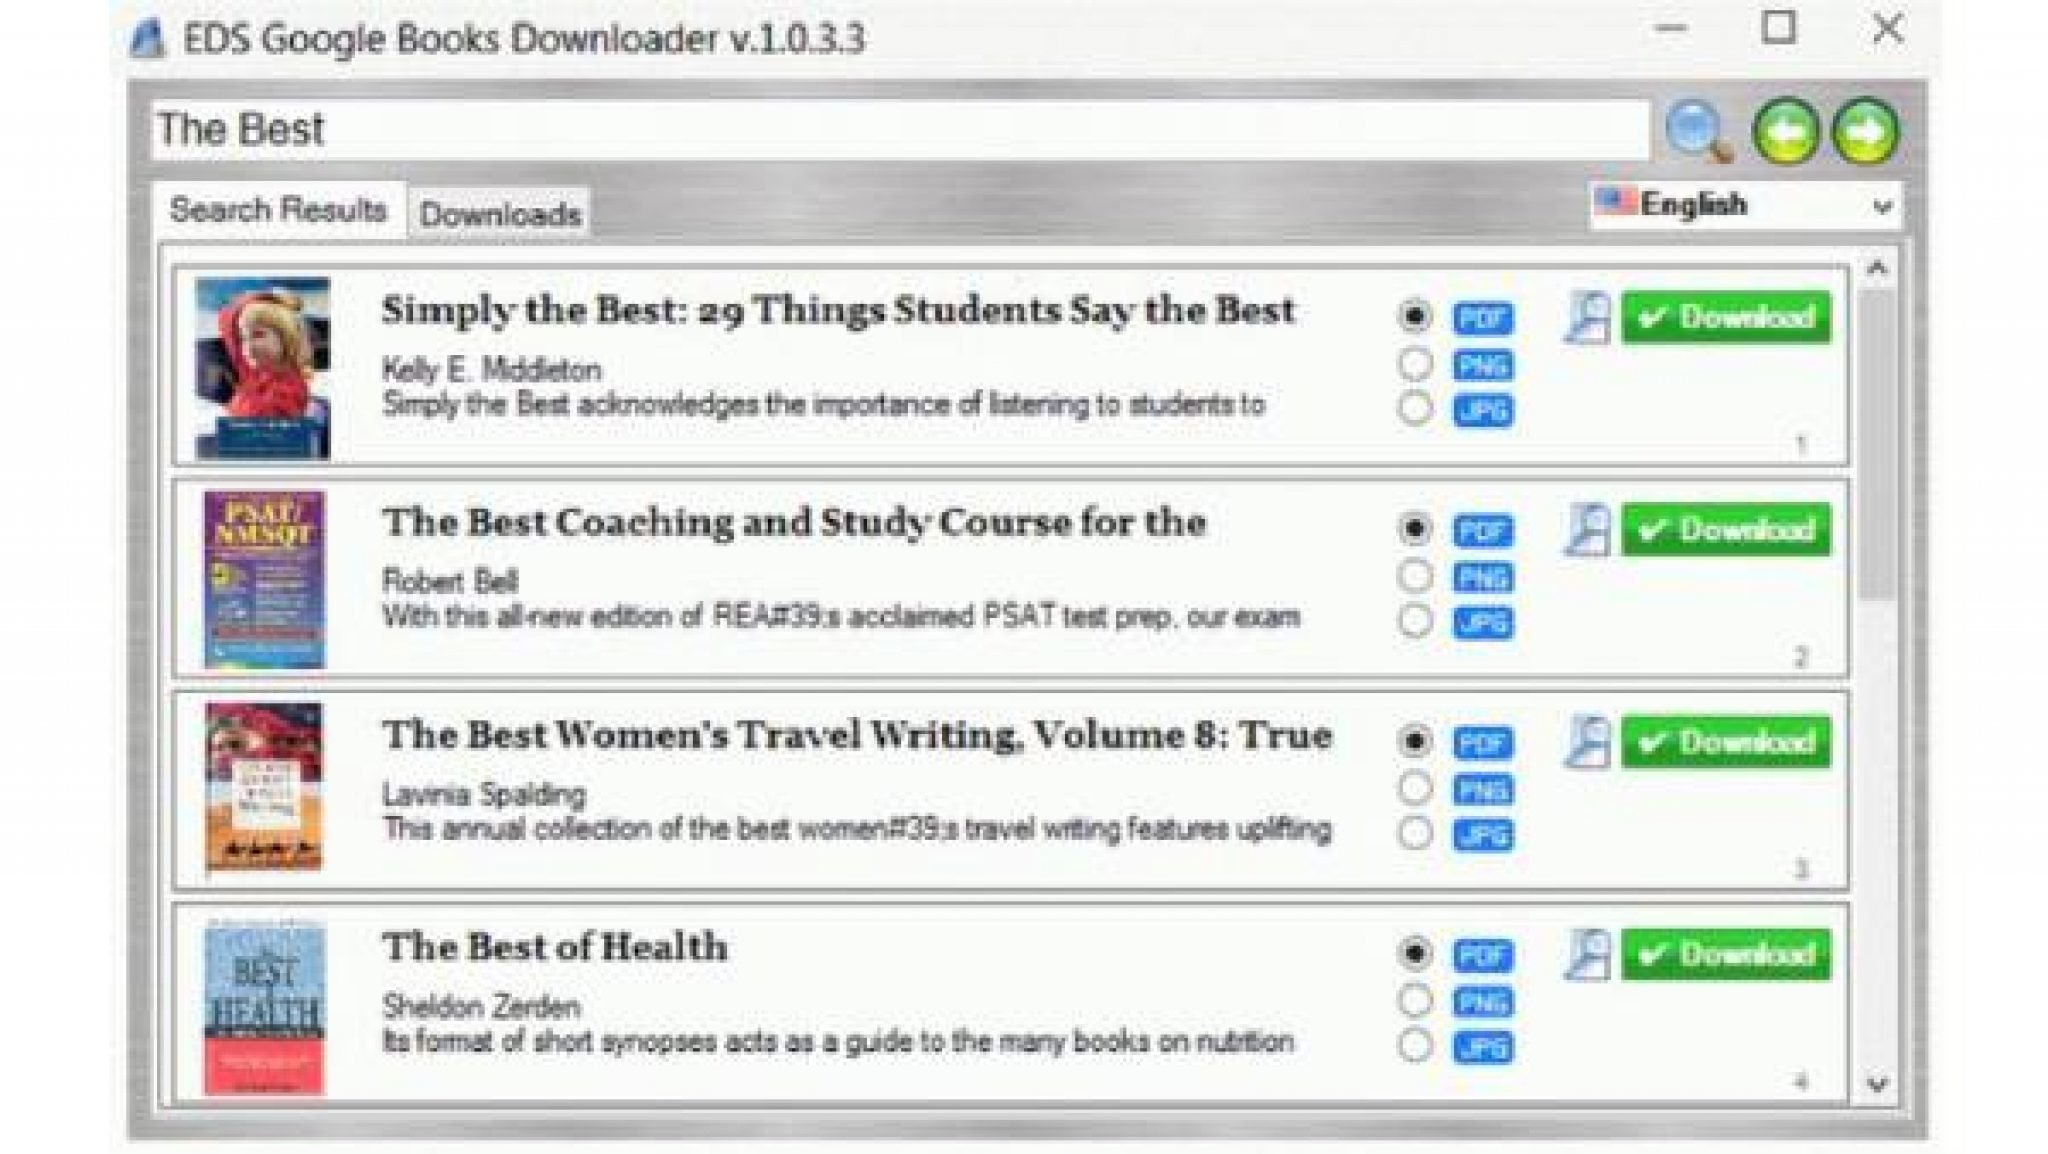Select PNG radio for Best Coaching book
Viewport: 2048px width, 1154px height.
[1414, 575]
